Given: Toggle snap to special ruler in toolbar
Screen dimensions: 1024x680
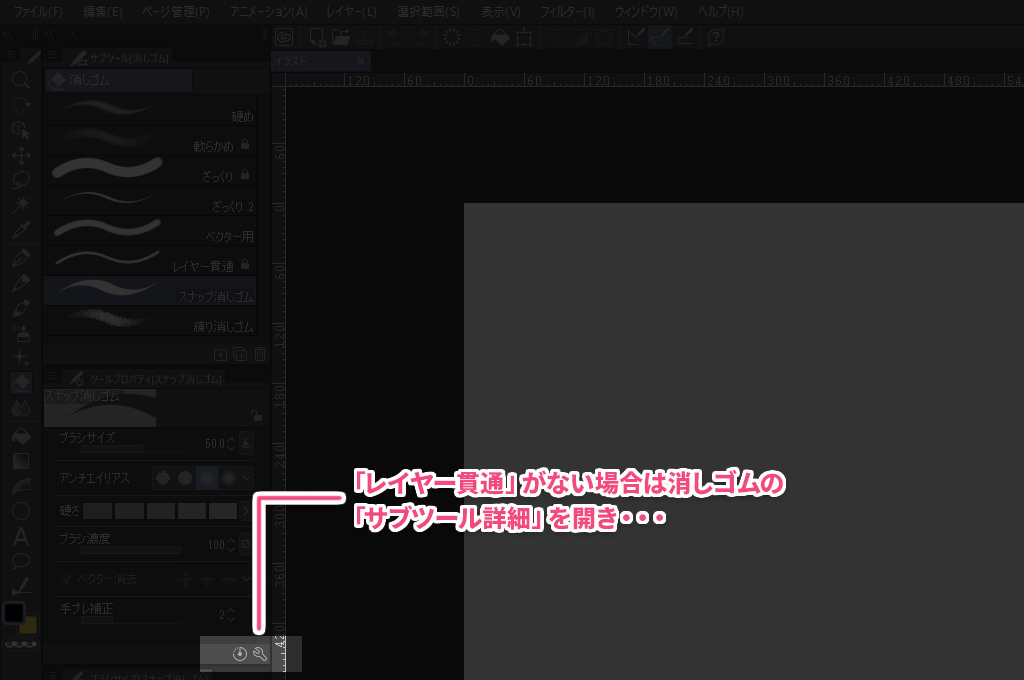Looking at the screenshot, I should coord(661,37).
